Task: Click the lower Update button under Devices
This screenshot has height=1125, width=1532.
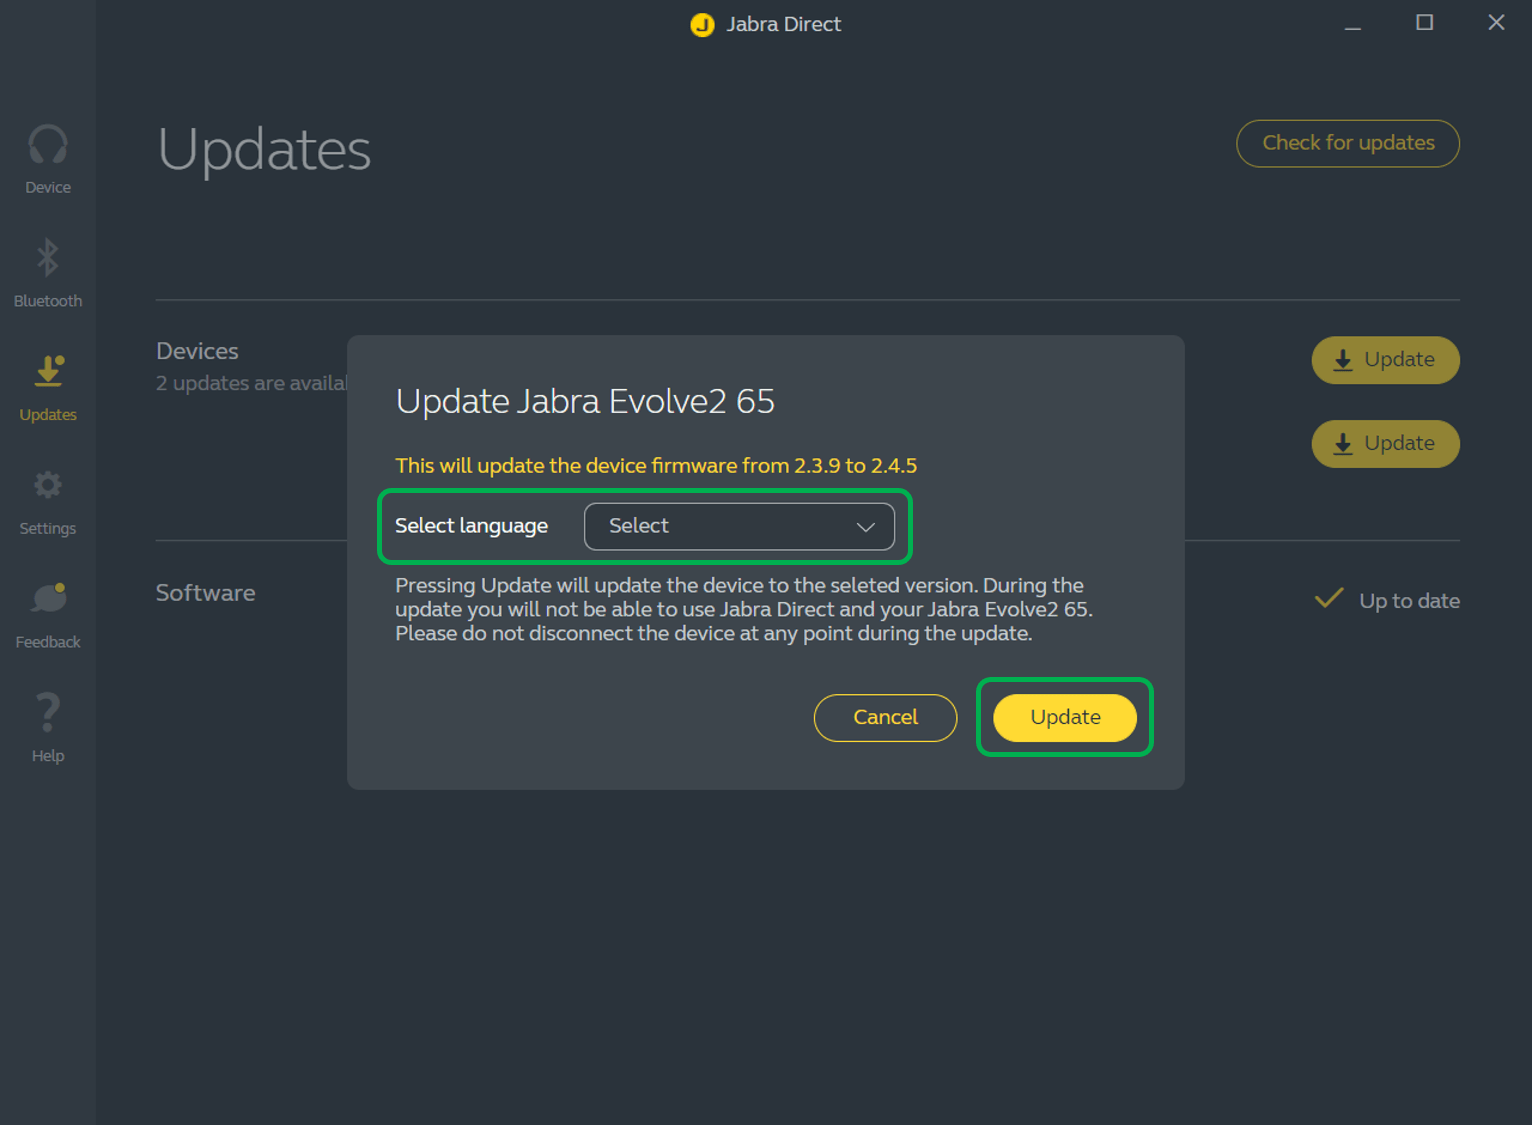Action: click(x=1385, y=444)
